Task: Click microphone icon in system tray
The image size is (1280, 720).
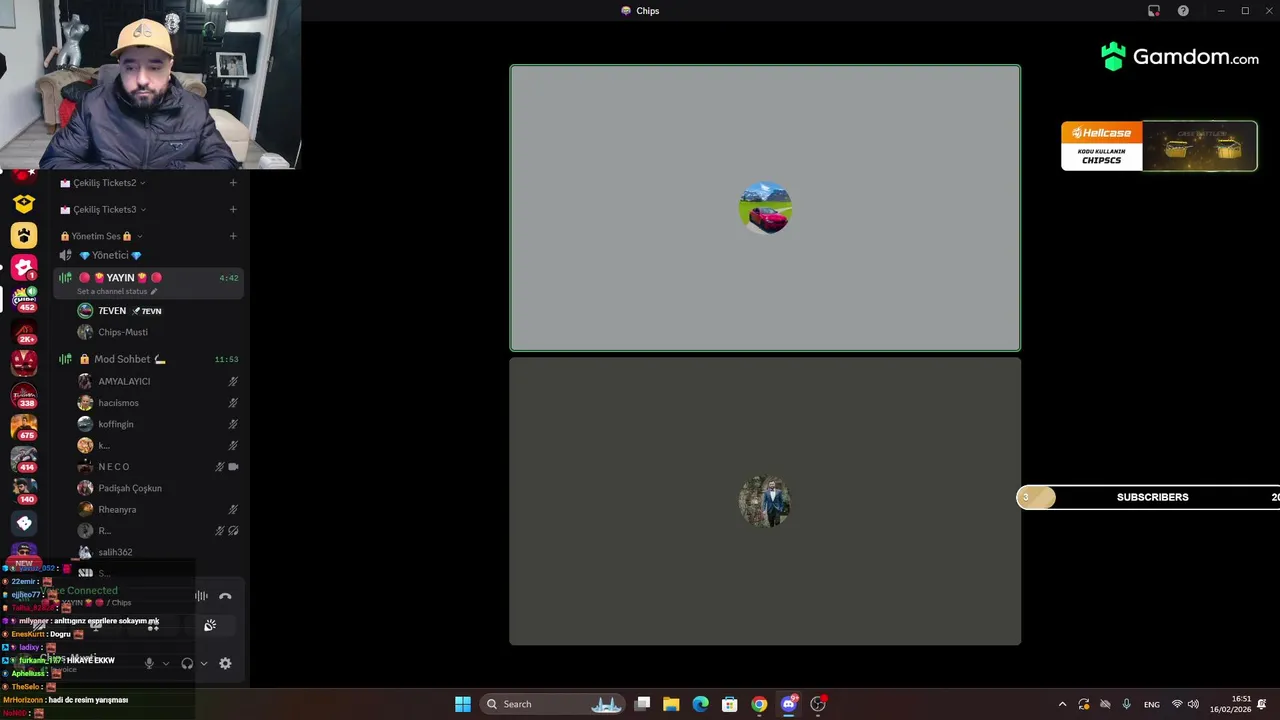Action: click(1127, 704)
